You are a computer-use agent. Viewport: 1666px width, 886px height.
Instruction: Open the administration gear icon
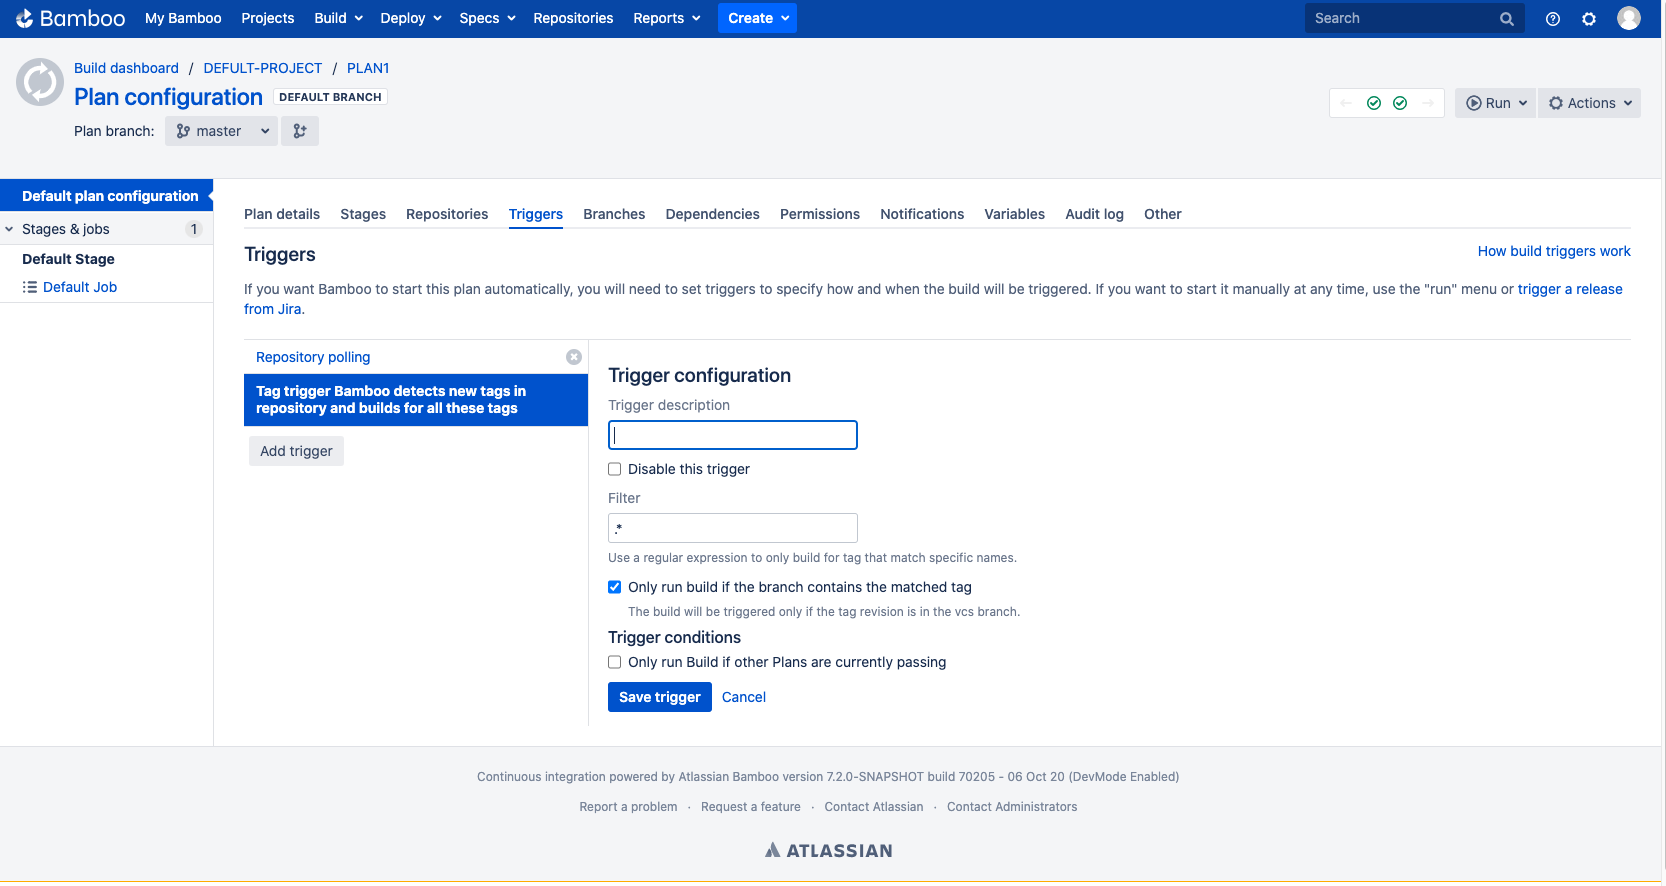click(x=1589, y=19)
